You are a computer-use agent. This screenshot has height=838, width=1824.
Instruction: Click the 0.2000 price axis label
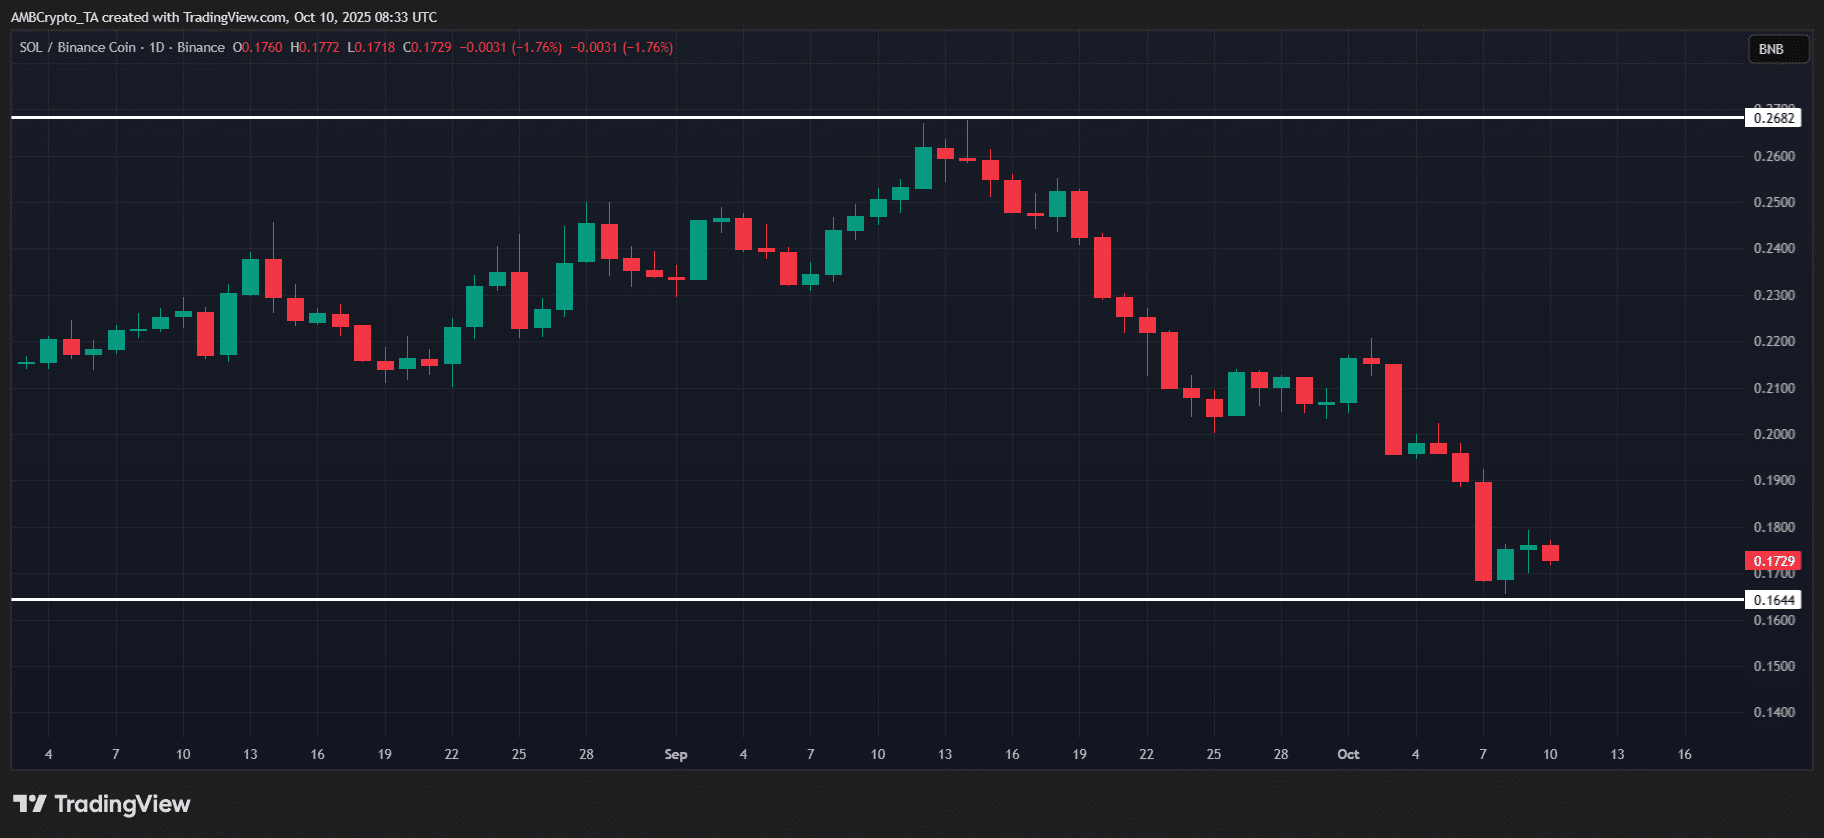[x=1774, y=434]
